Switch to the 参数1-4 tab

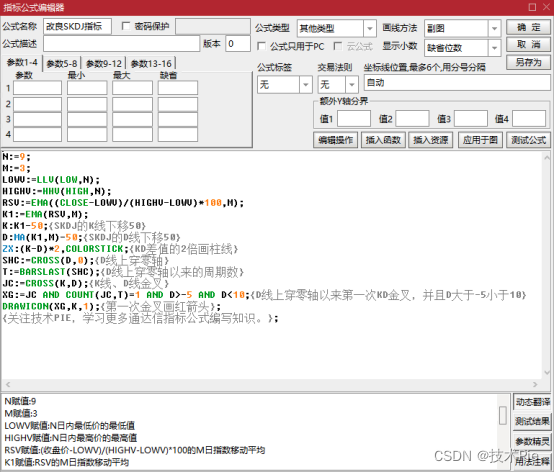point(22,63)
